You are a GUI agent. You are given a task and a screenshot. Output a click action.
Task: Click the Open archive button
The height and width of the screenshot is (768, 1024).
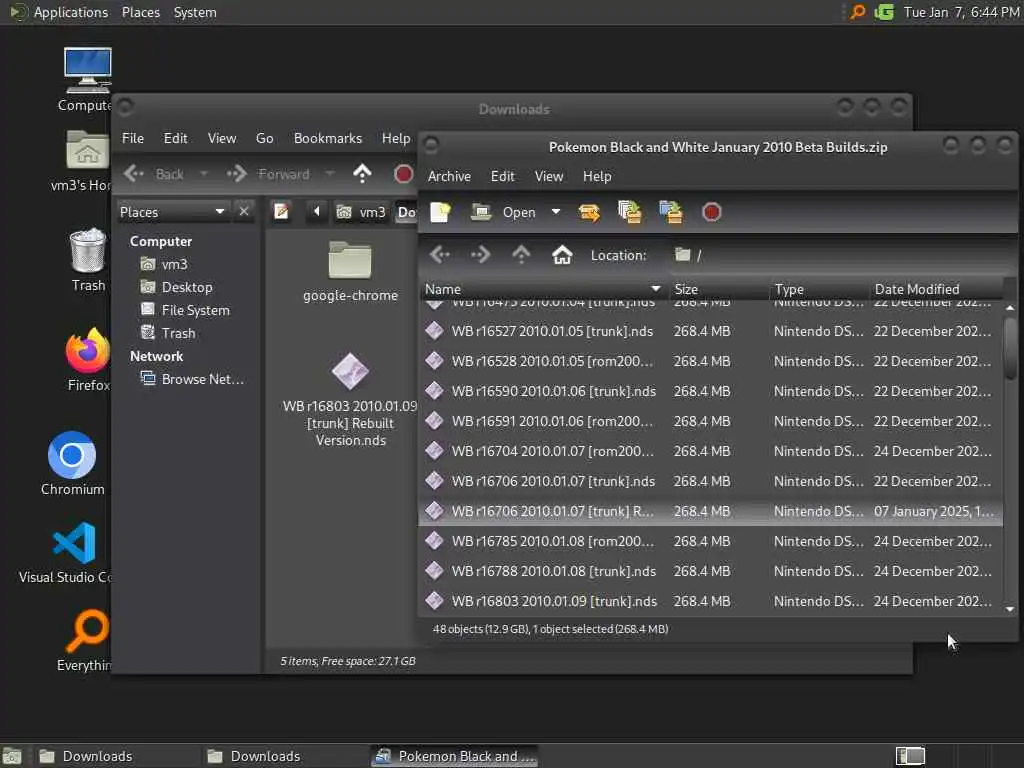504,212
